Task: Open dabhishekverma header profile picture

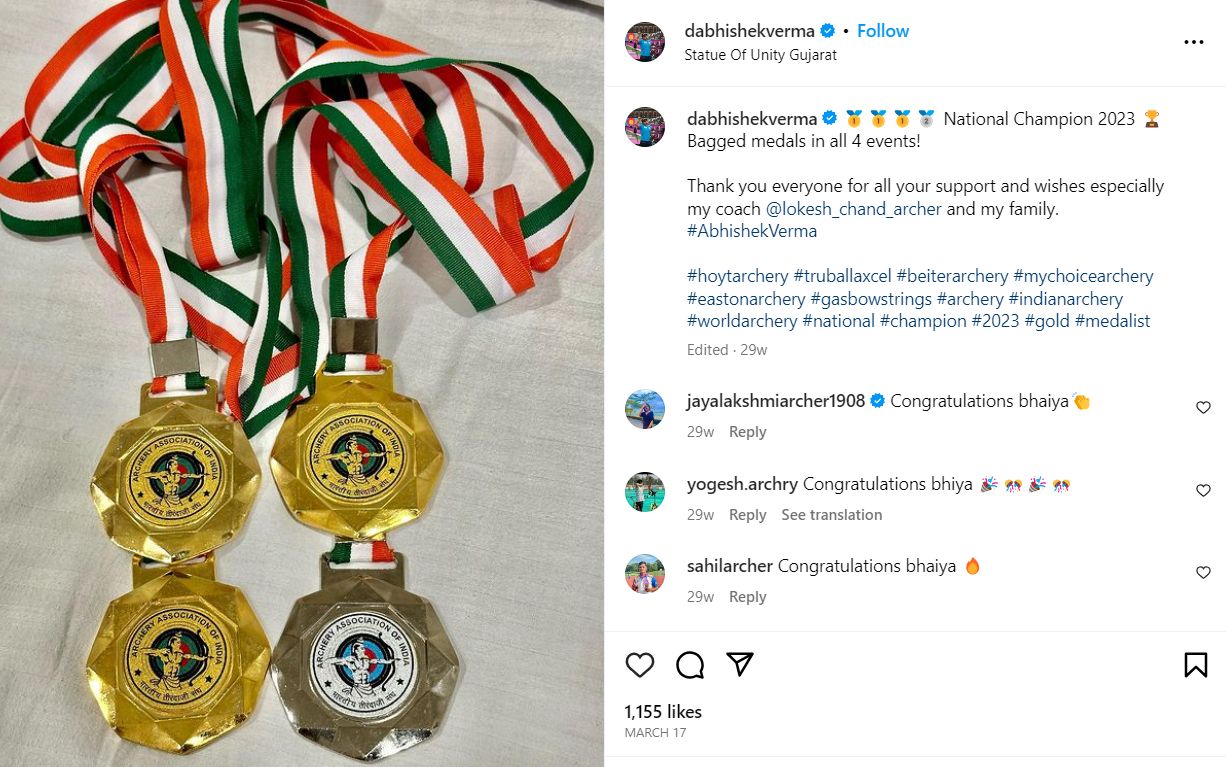Action: click(x=645, y=42)
